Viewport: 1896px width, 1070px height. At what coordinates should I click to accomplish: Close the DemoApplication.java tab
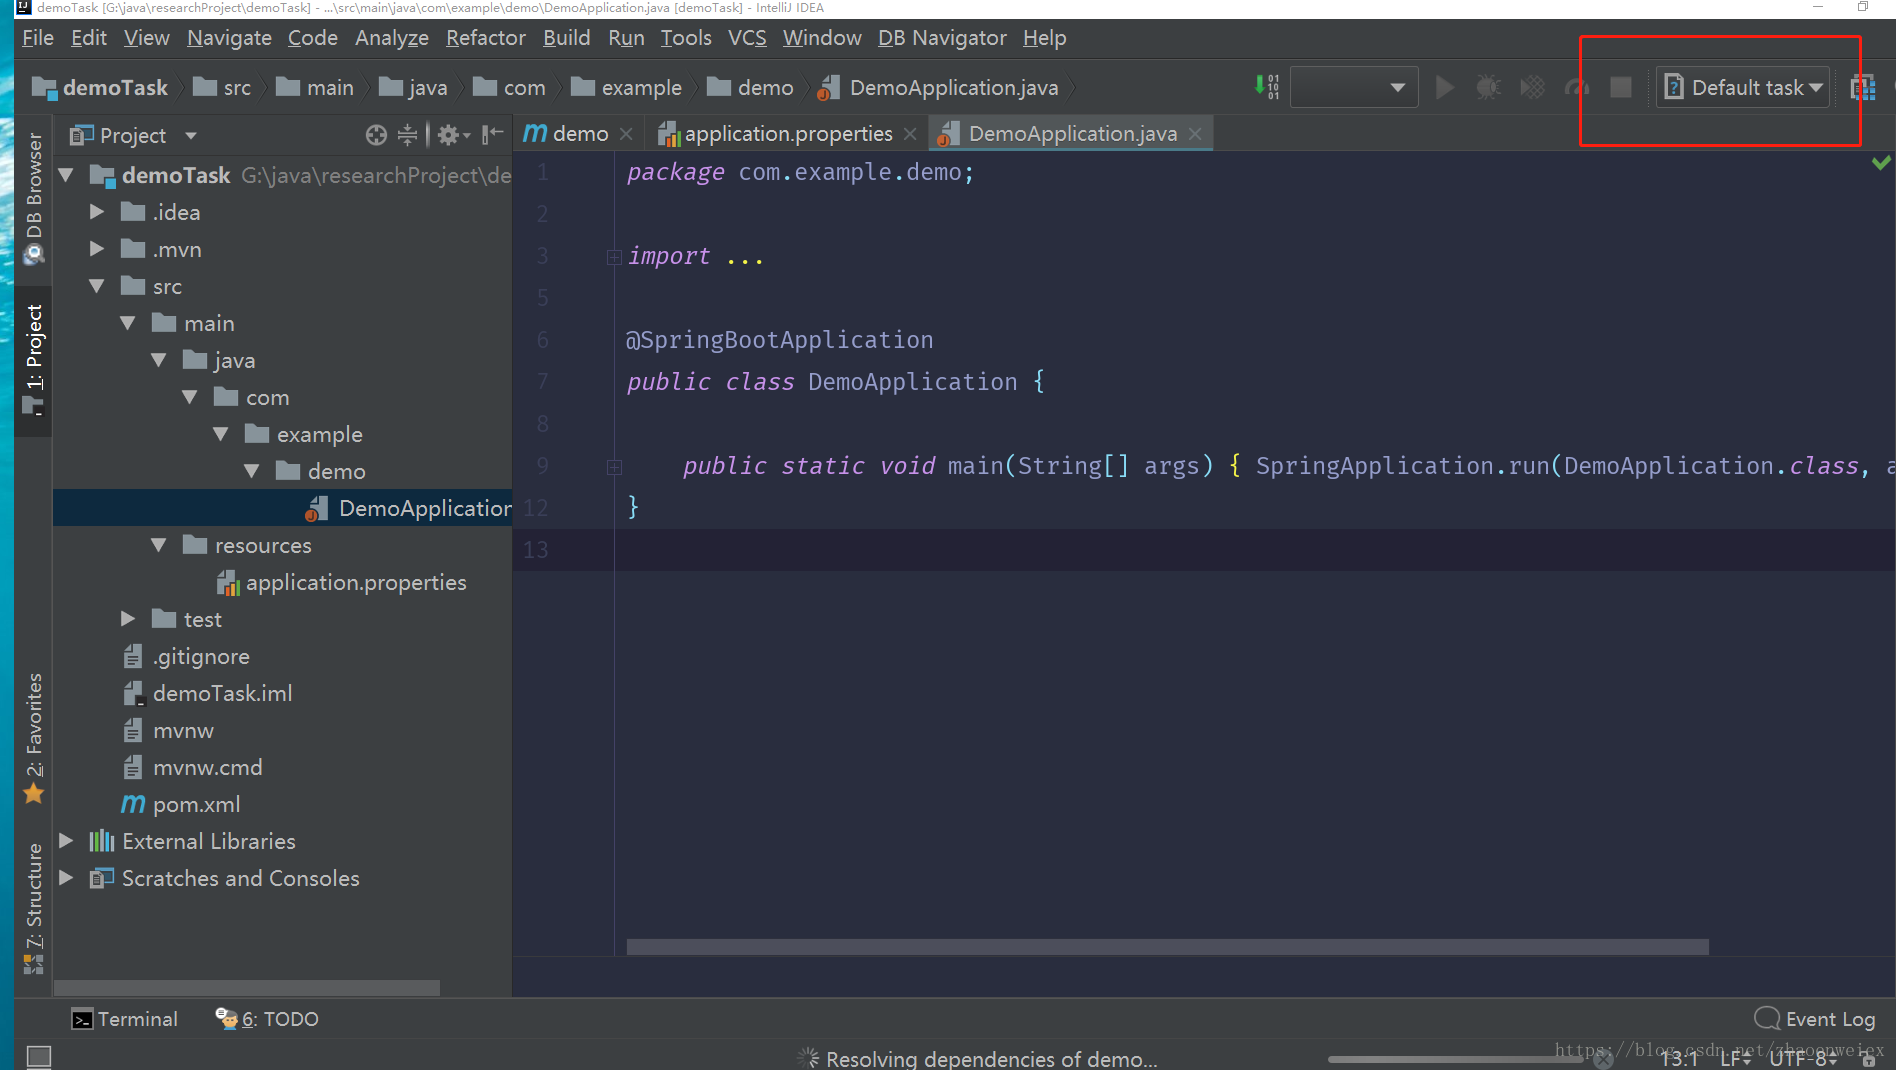(1195, 134)
